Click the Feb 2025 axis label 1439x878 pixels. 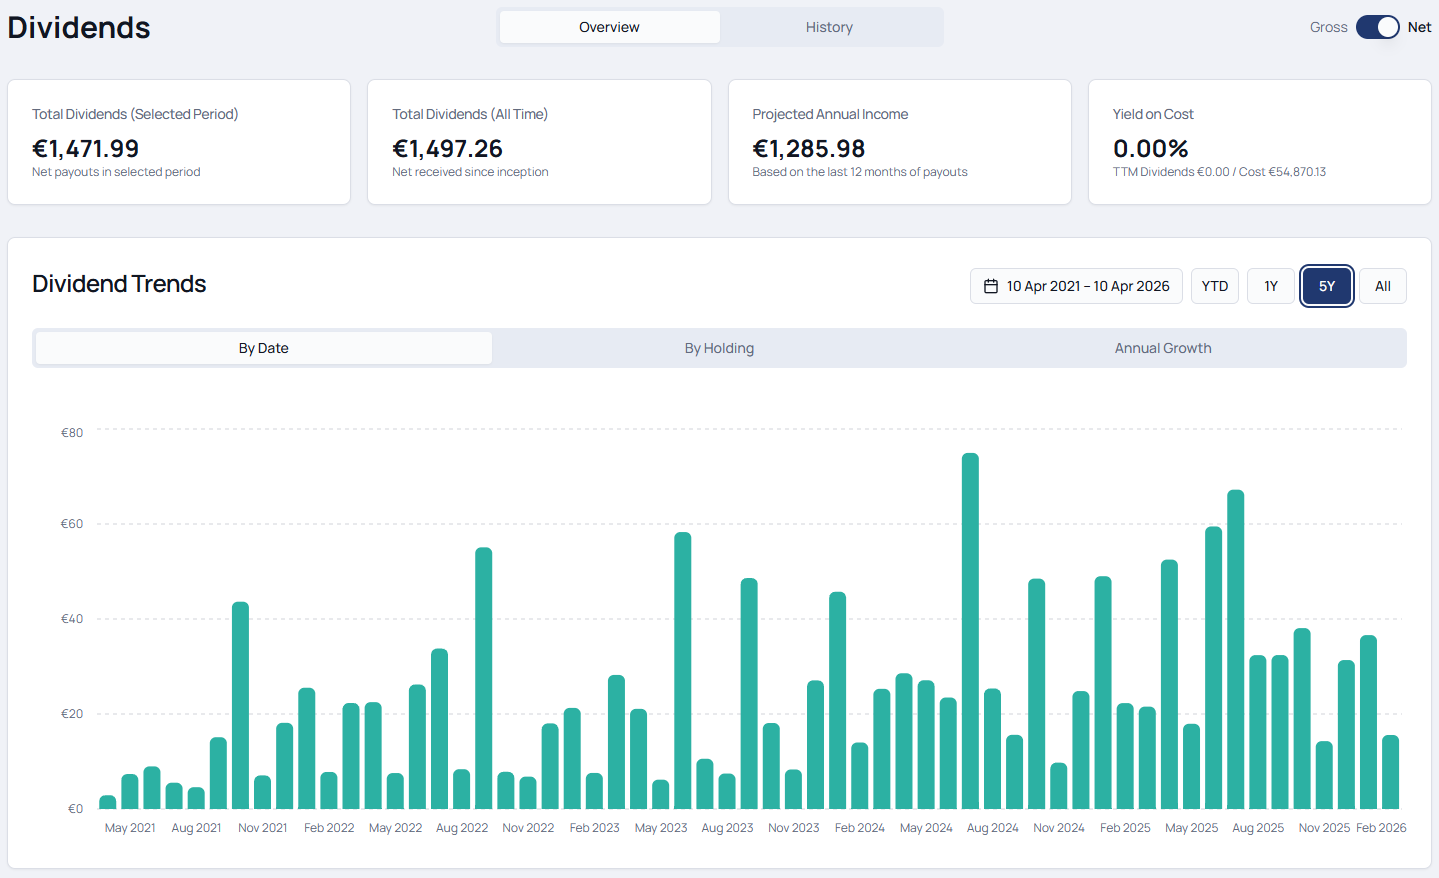(x=1125, y=828)
